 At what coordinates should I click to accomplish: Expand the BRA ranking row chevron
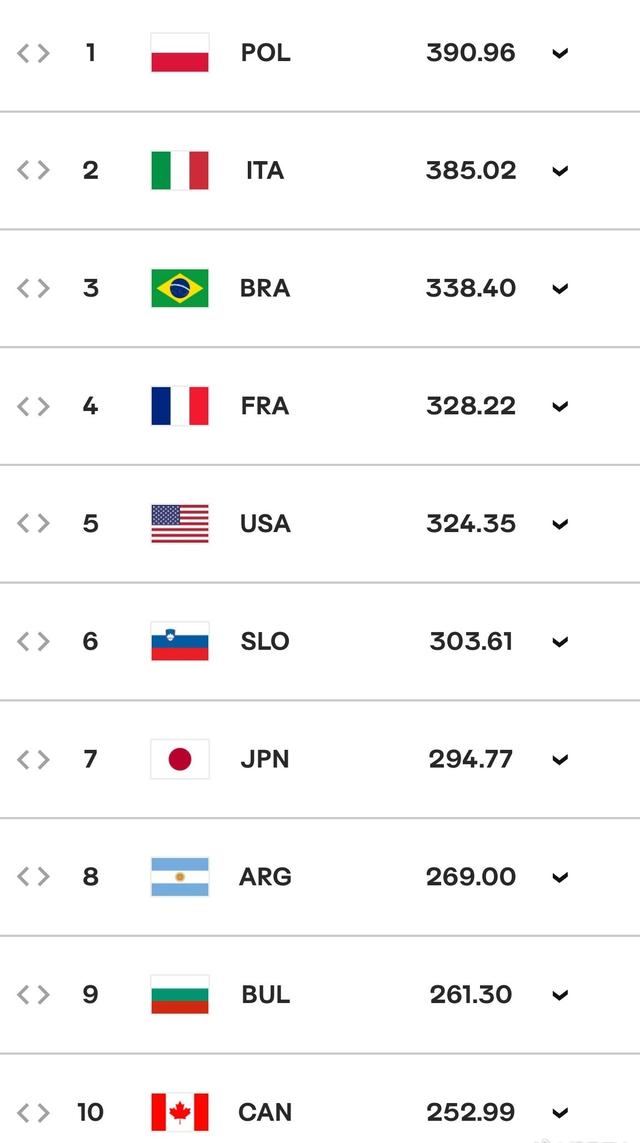coord(560,289)
